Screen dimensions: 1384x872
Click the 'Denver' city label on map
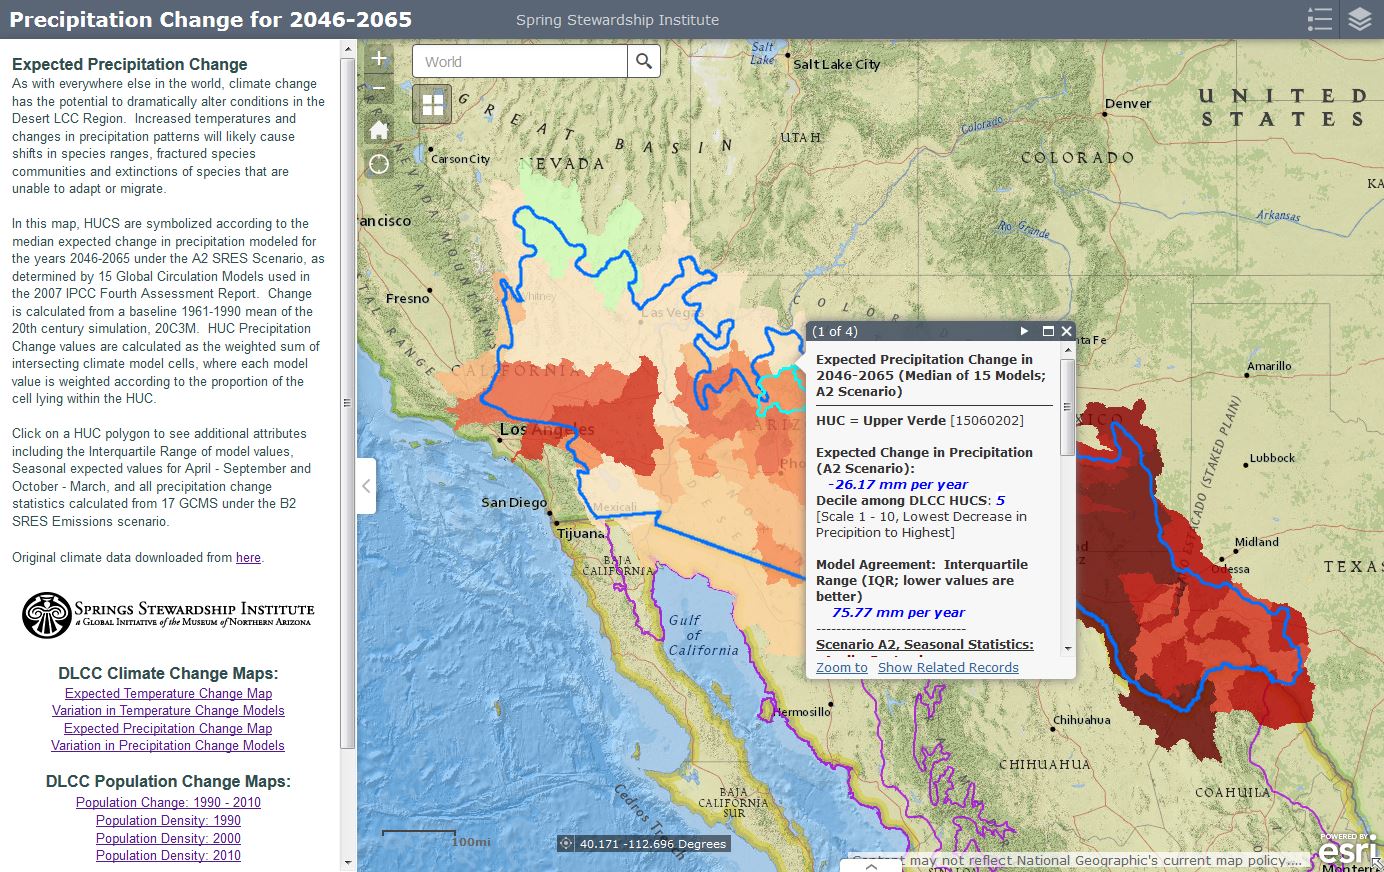pyautogui.click(x=1128, y=104)
